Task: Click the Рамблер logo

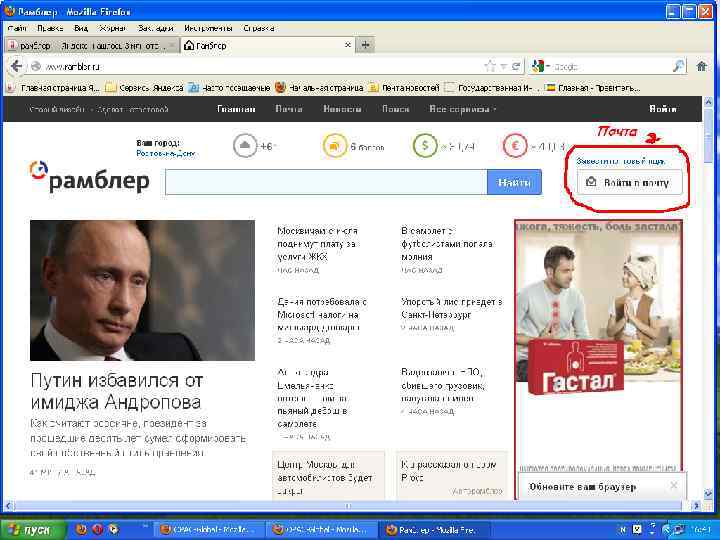Action: (x=90, y=177)
